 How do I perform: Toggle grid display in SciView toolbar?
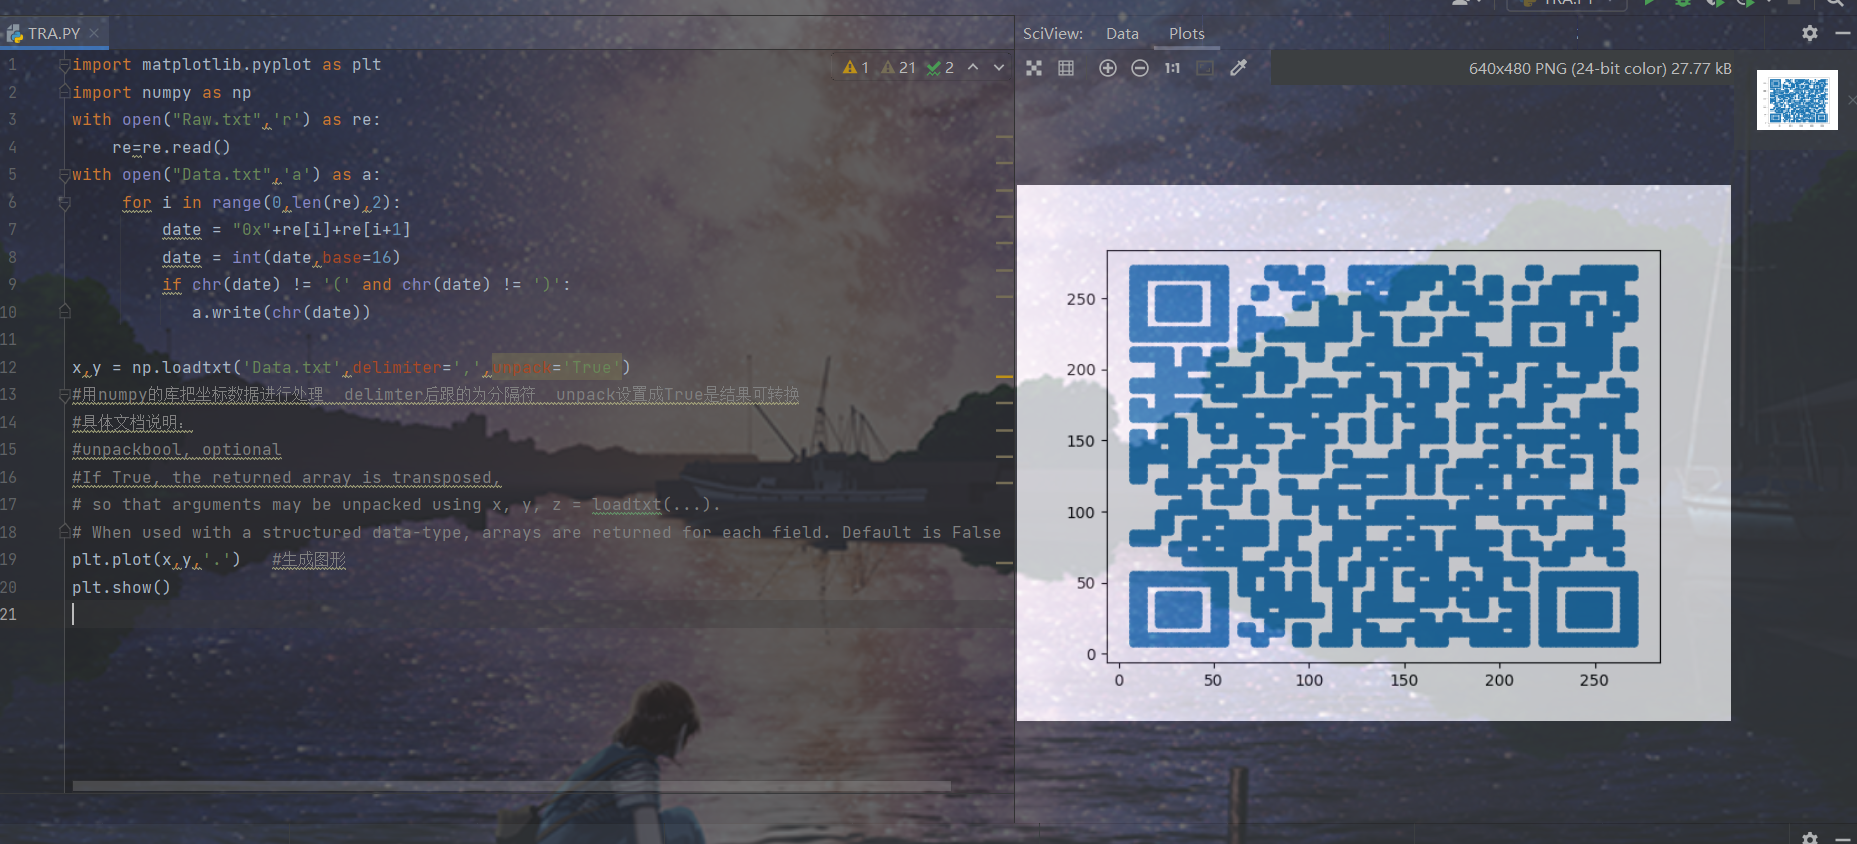point(1066,68)
